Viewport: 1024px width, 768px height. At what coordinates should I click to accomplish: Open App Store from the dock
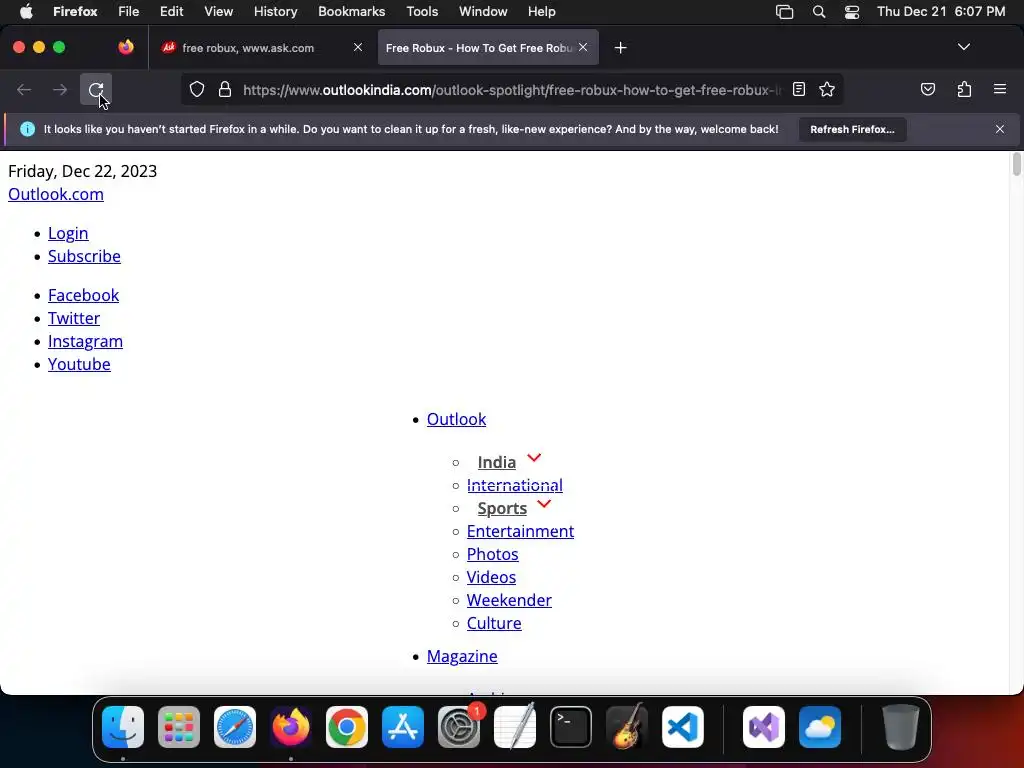click(403, 727)
